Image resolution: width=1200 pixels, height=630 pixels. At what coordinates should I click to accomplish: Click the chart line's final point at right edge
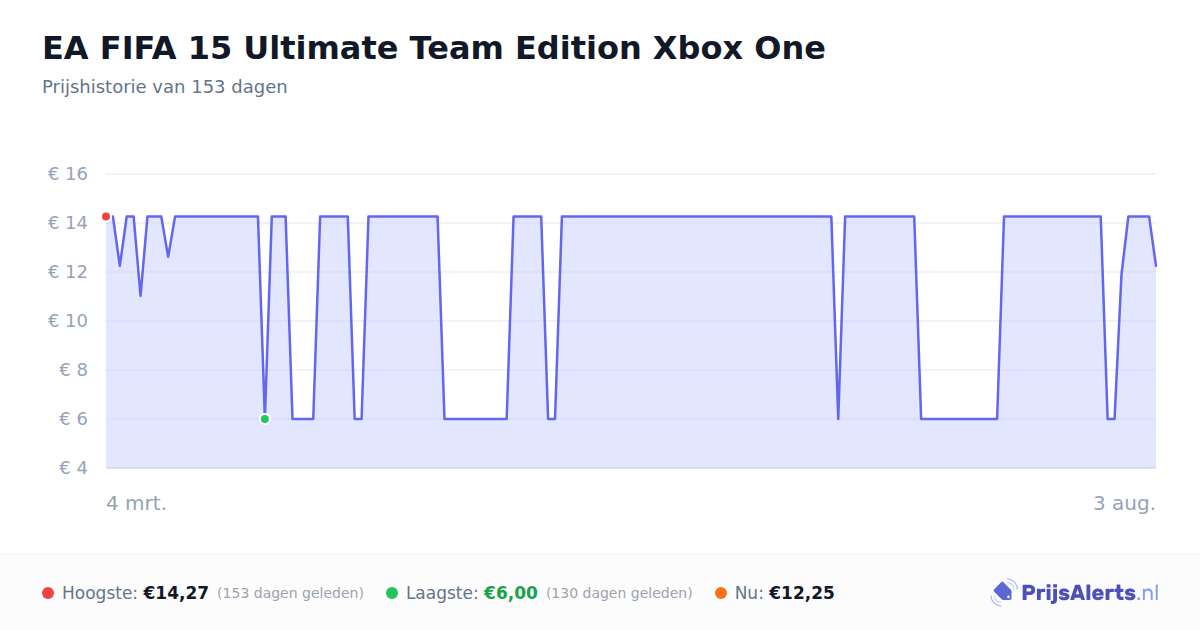tap(1155, 265)
